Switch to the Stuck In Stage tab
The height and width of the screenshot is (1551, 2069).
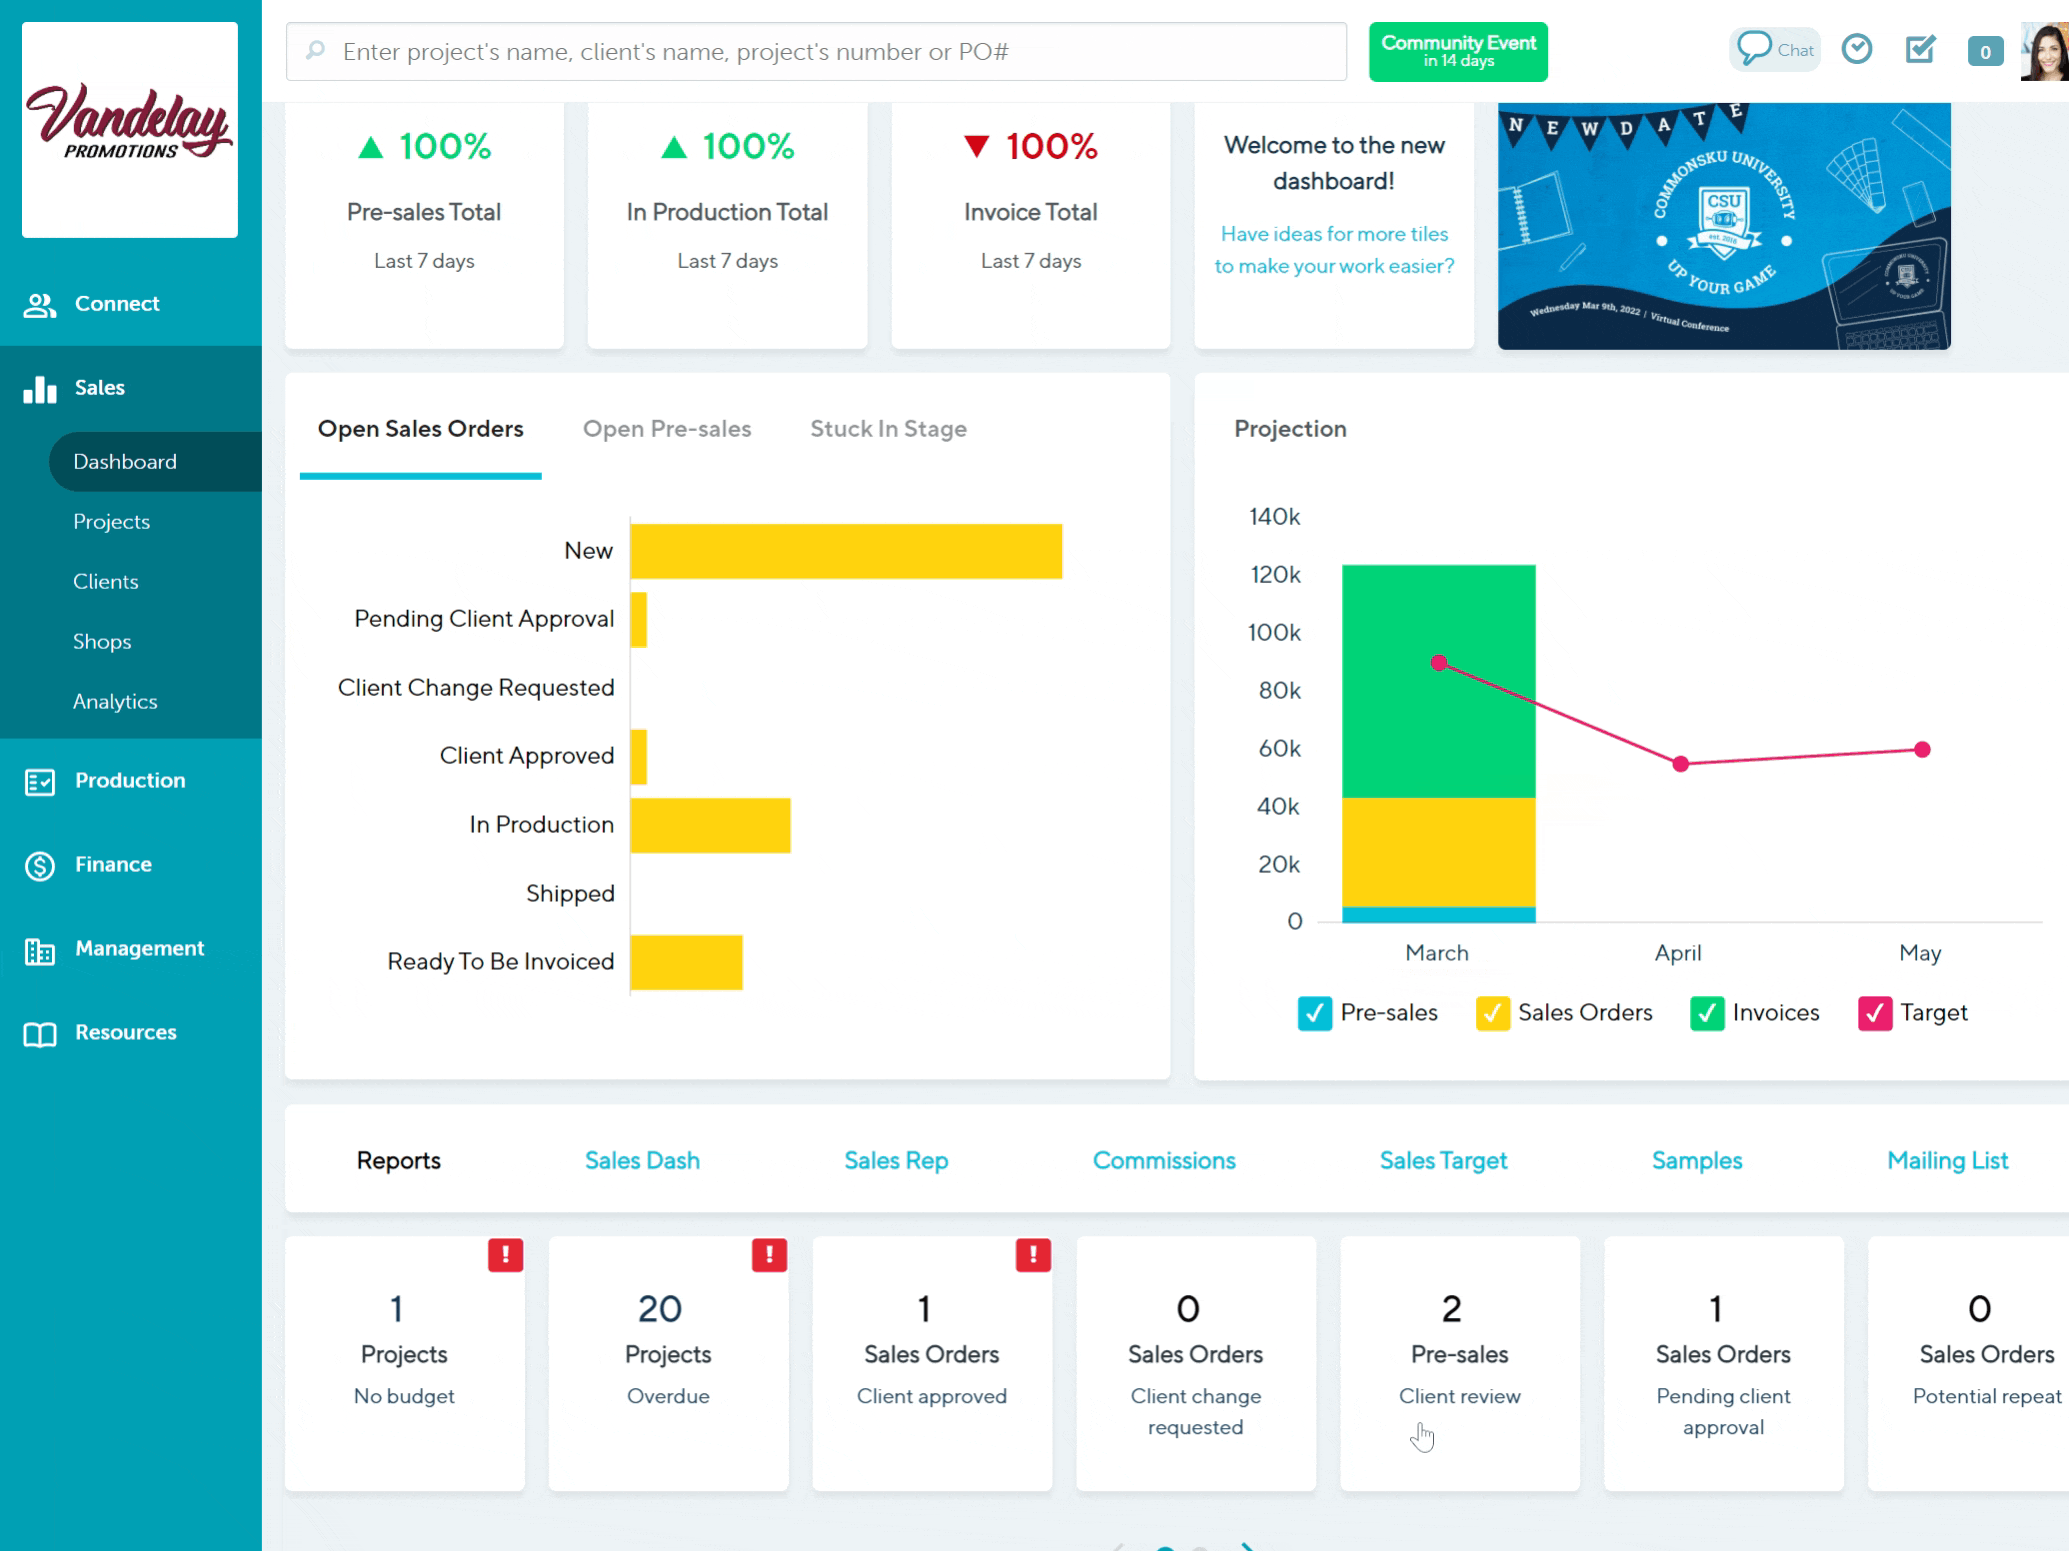click(888, 429)
